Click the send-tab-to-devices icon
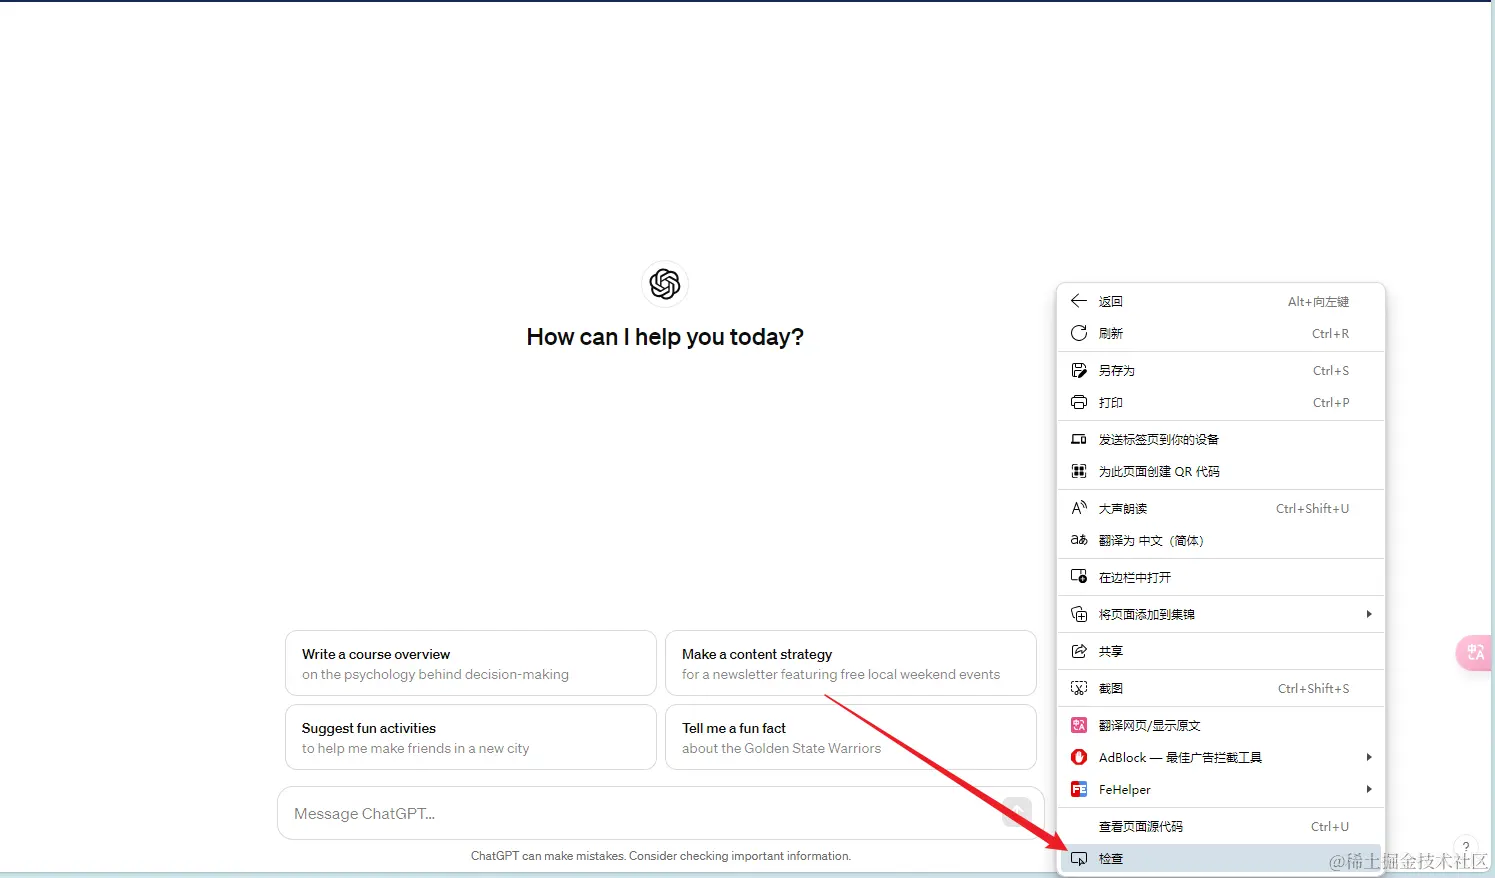The image size is (1495, 878). 1079,439
